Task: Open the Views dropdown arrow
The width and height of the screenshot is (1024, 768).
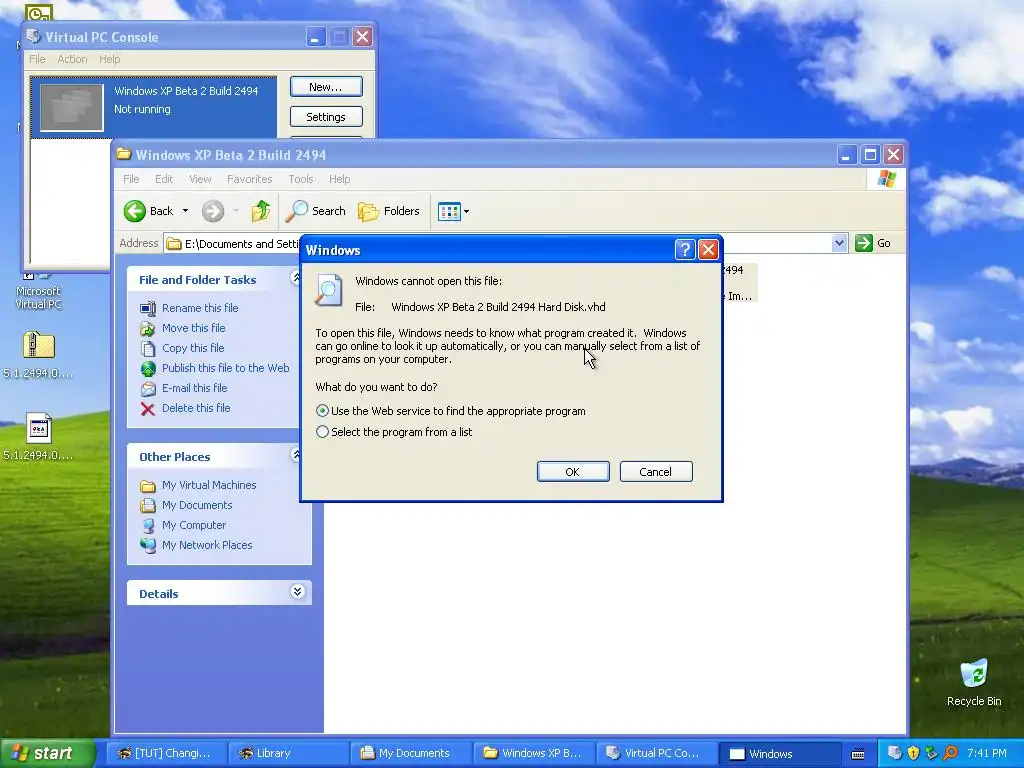Action: click(466, 212)
